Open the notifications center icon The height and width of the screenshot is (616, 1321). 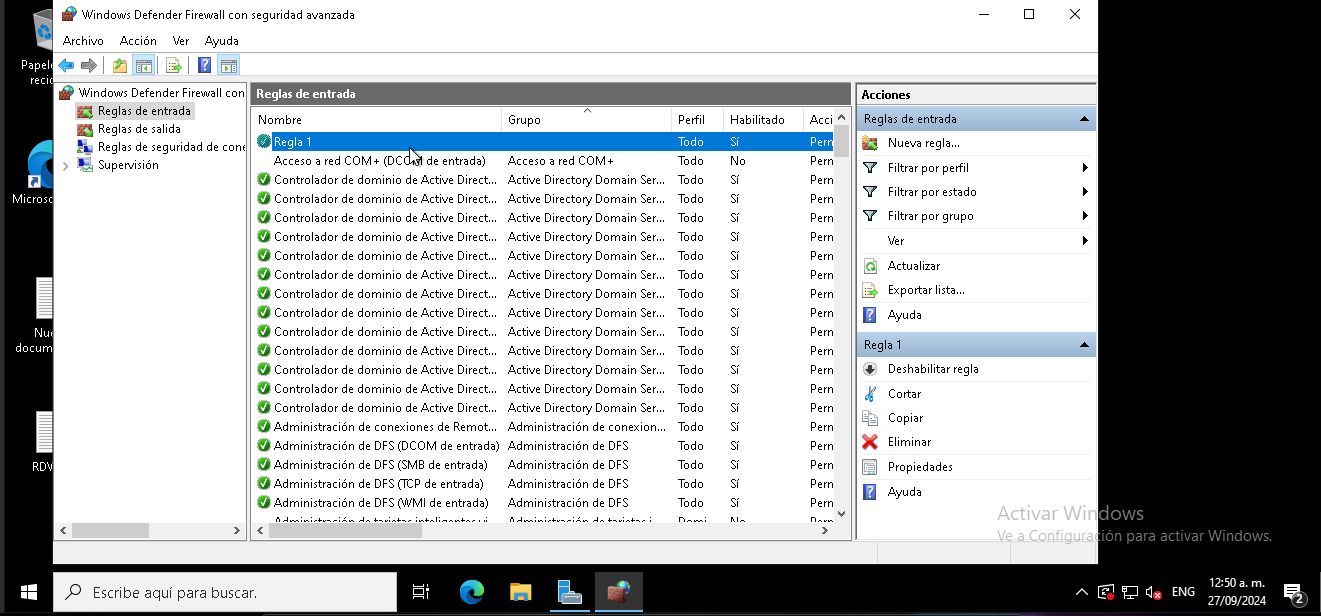[x=1293, y=592]
